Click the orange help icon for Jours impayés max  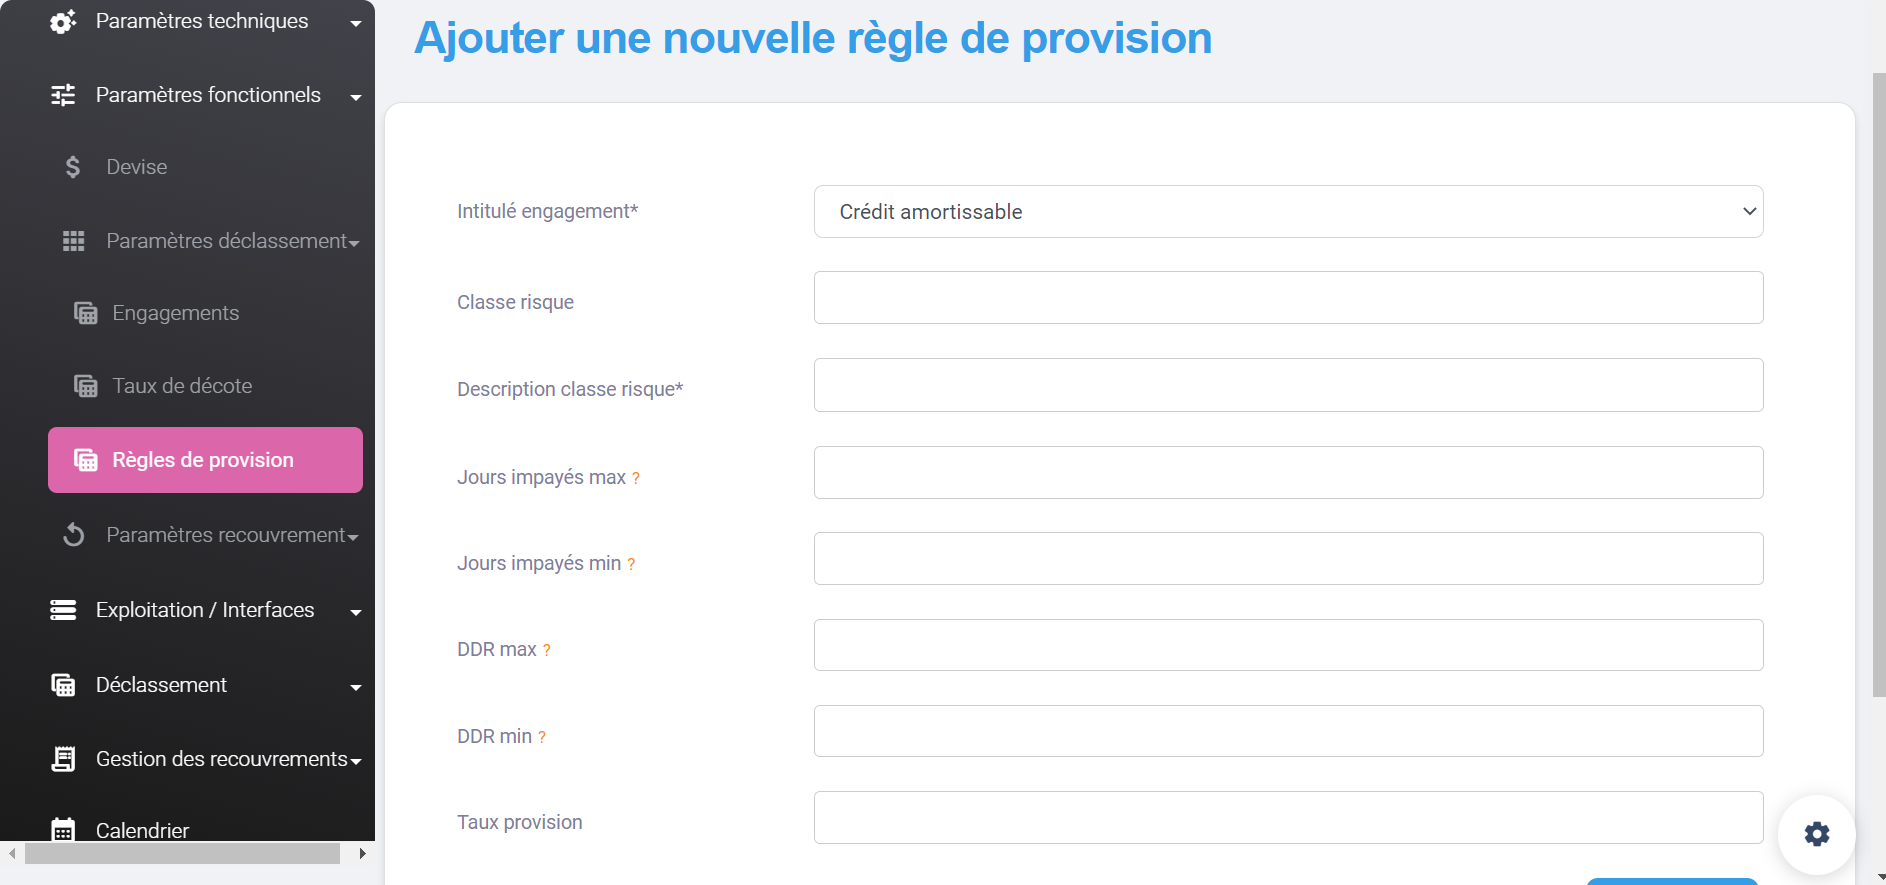click(x=636, y=479)
